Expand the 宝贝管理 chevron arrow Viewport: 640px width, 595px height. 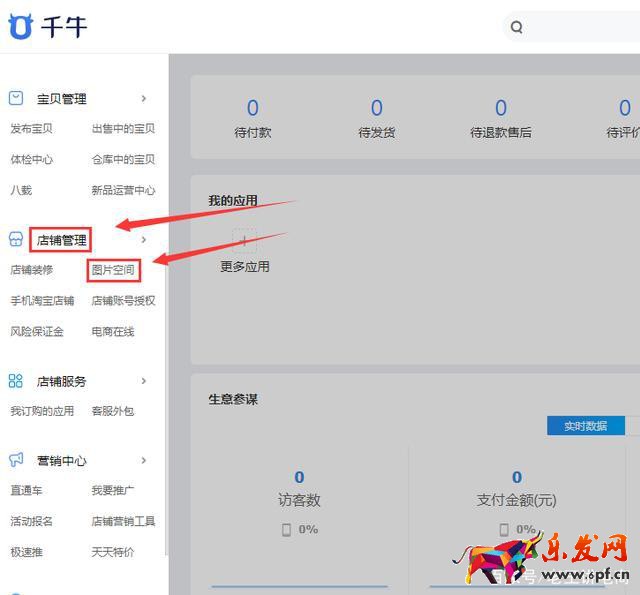[144, 98]
